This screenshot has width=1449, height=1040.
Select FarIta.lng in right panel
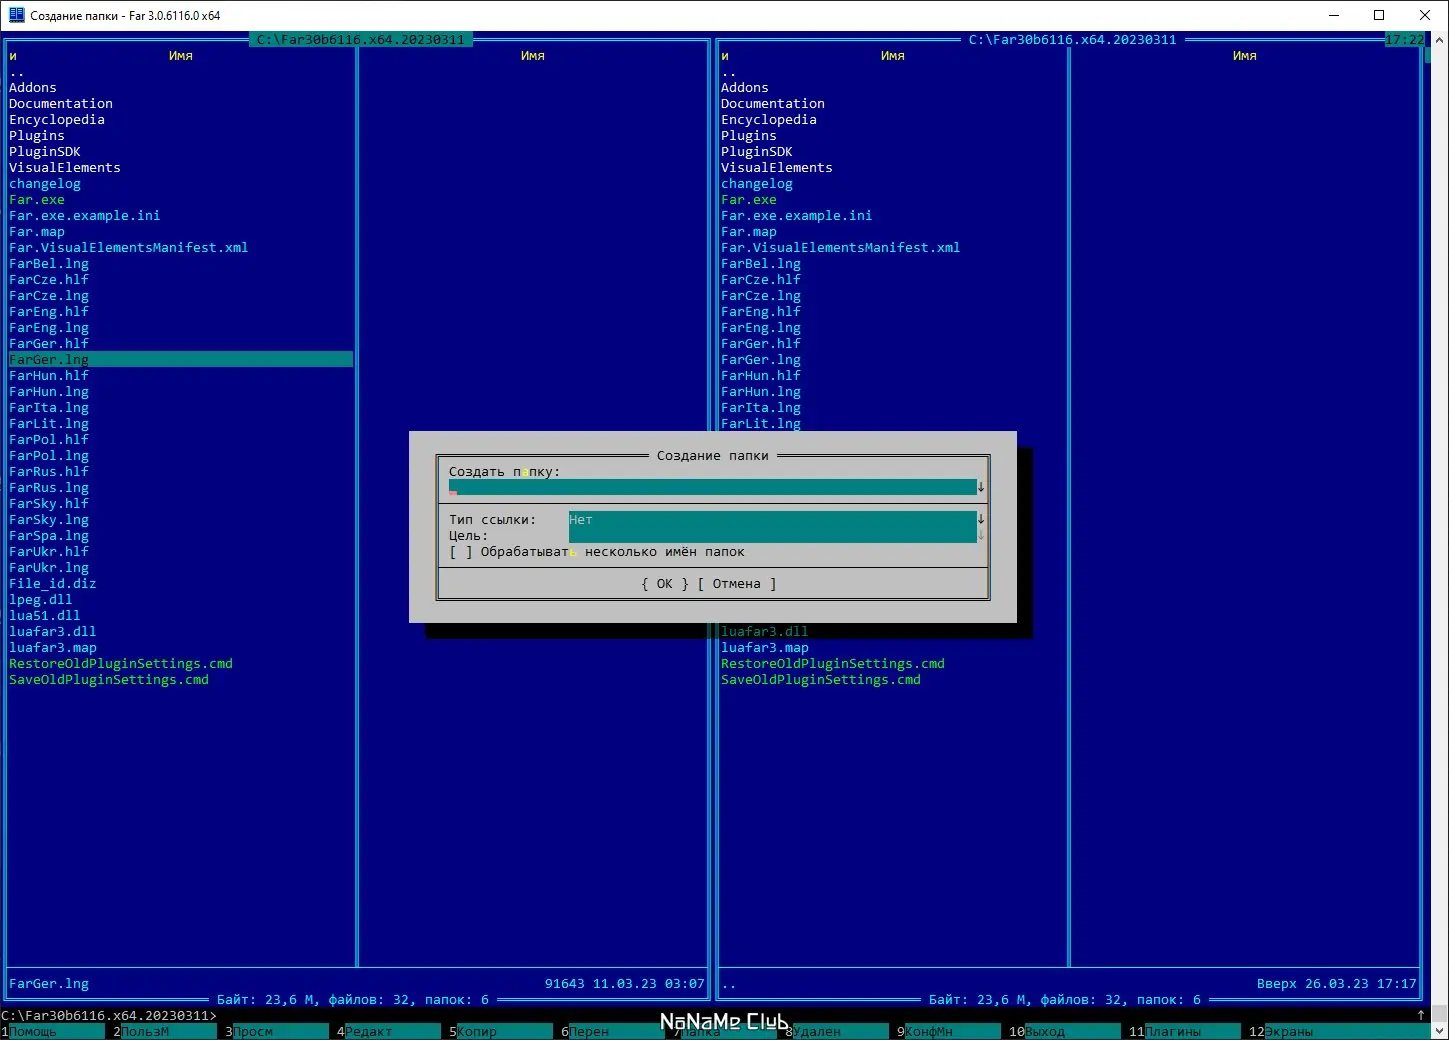pyautogui.click(x=761, y=408)
